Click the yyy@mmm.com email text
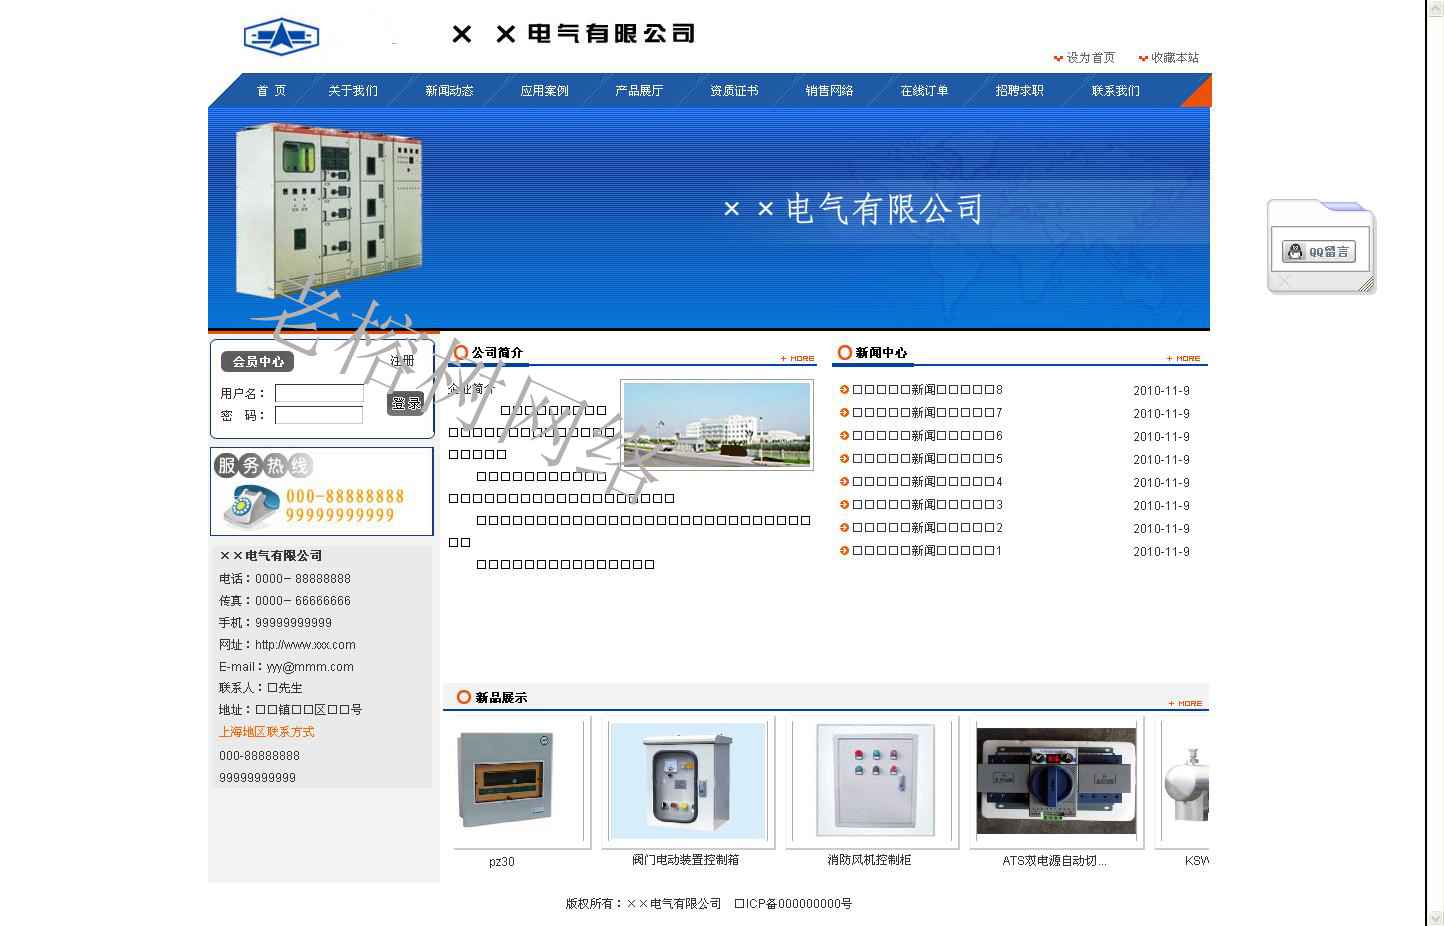The height and width of the screenshot is (926, 1444). coord(310,667)
